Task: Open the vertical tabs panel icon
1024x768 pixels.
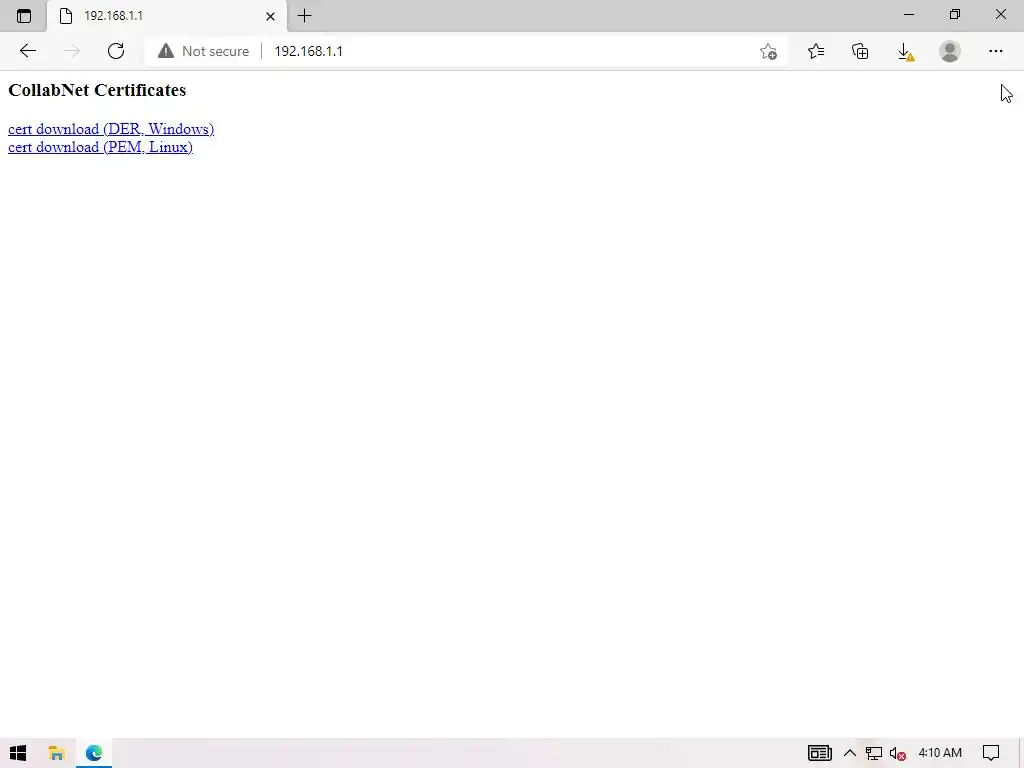Action: [x=24, y=16]
